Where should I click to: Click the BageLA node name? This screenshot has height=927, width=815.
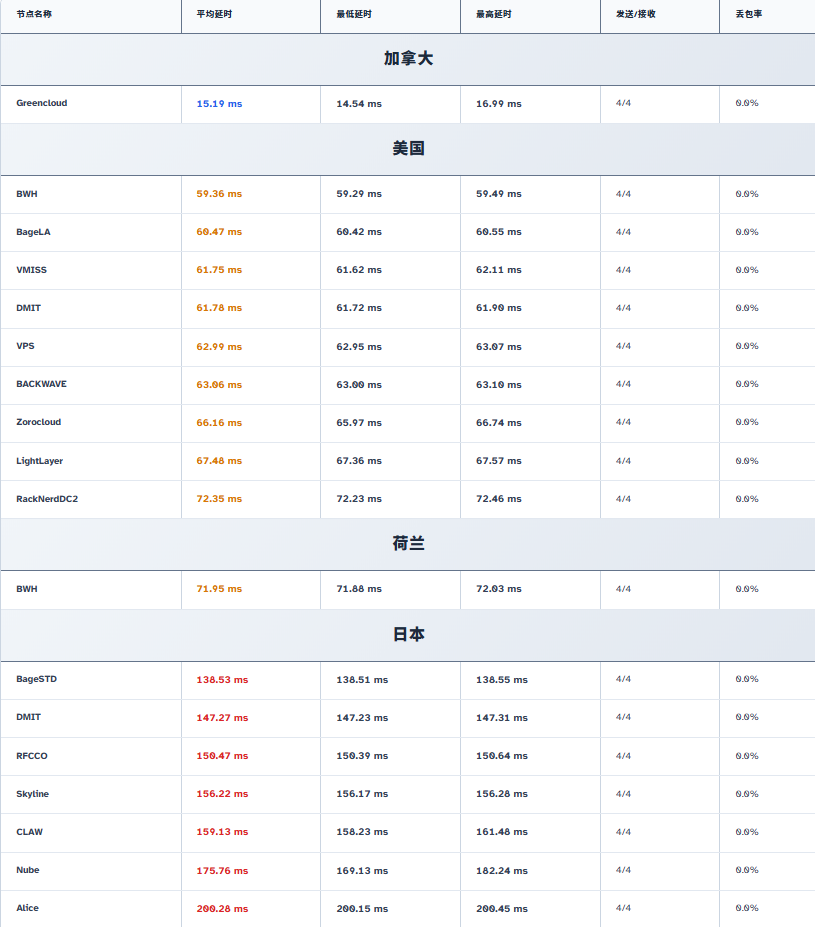[x=33, y=232]
